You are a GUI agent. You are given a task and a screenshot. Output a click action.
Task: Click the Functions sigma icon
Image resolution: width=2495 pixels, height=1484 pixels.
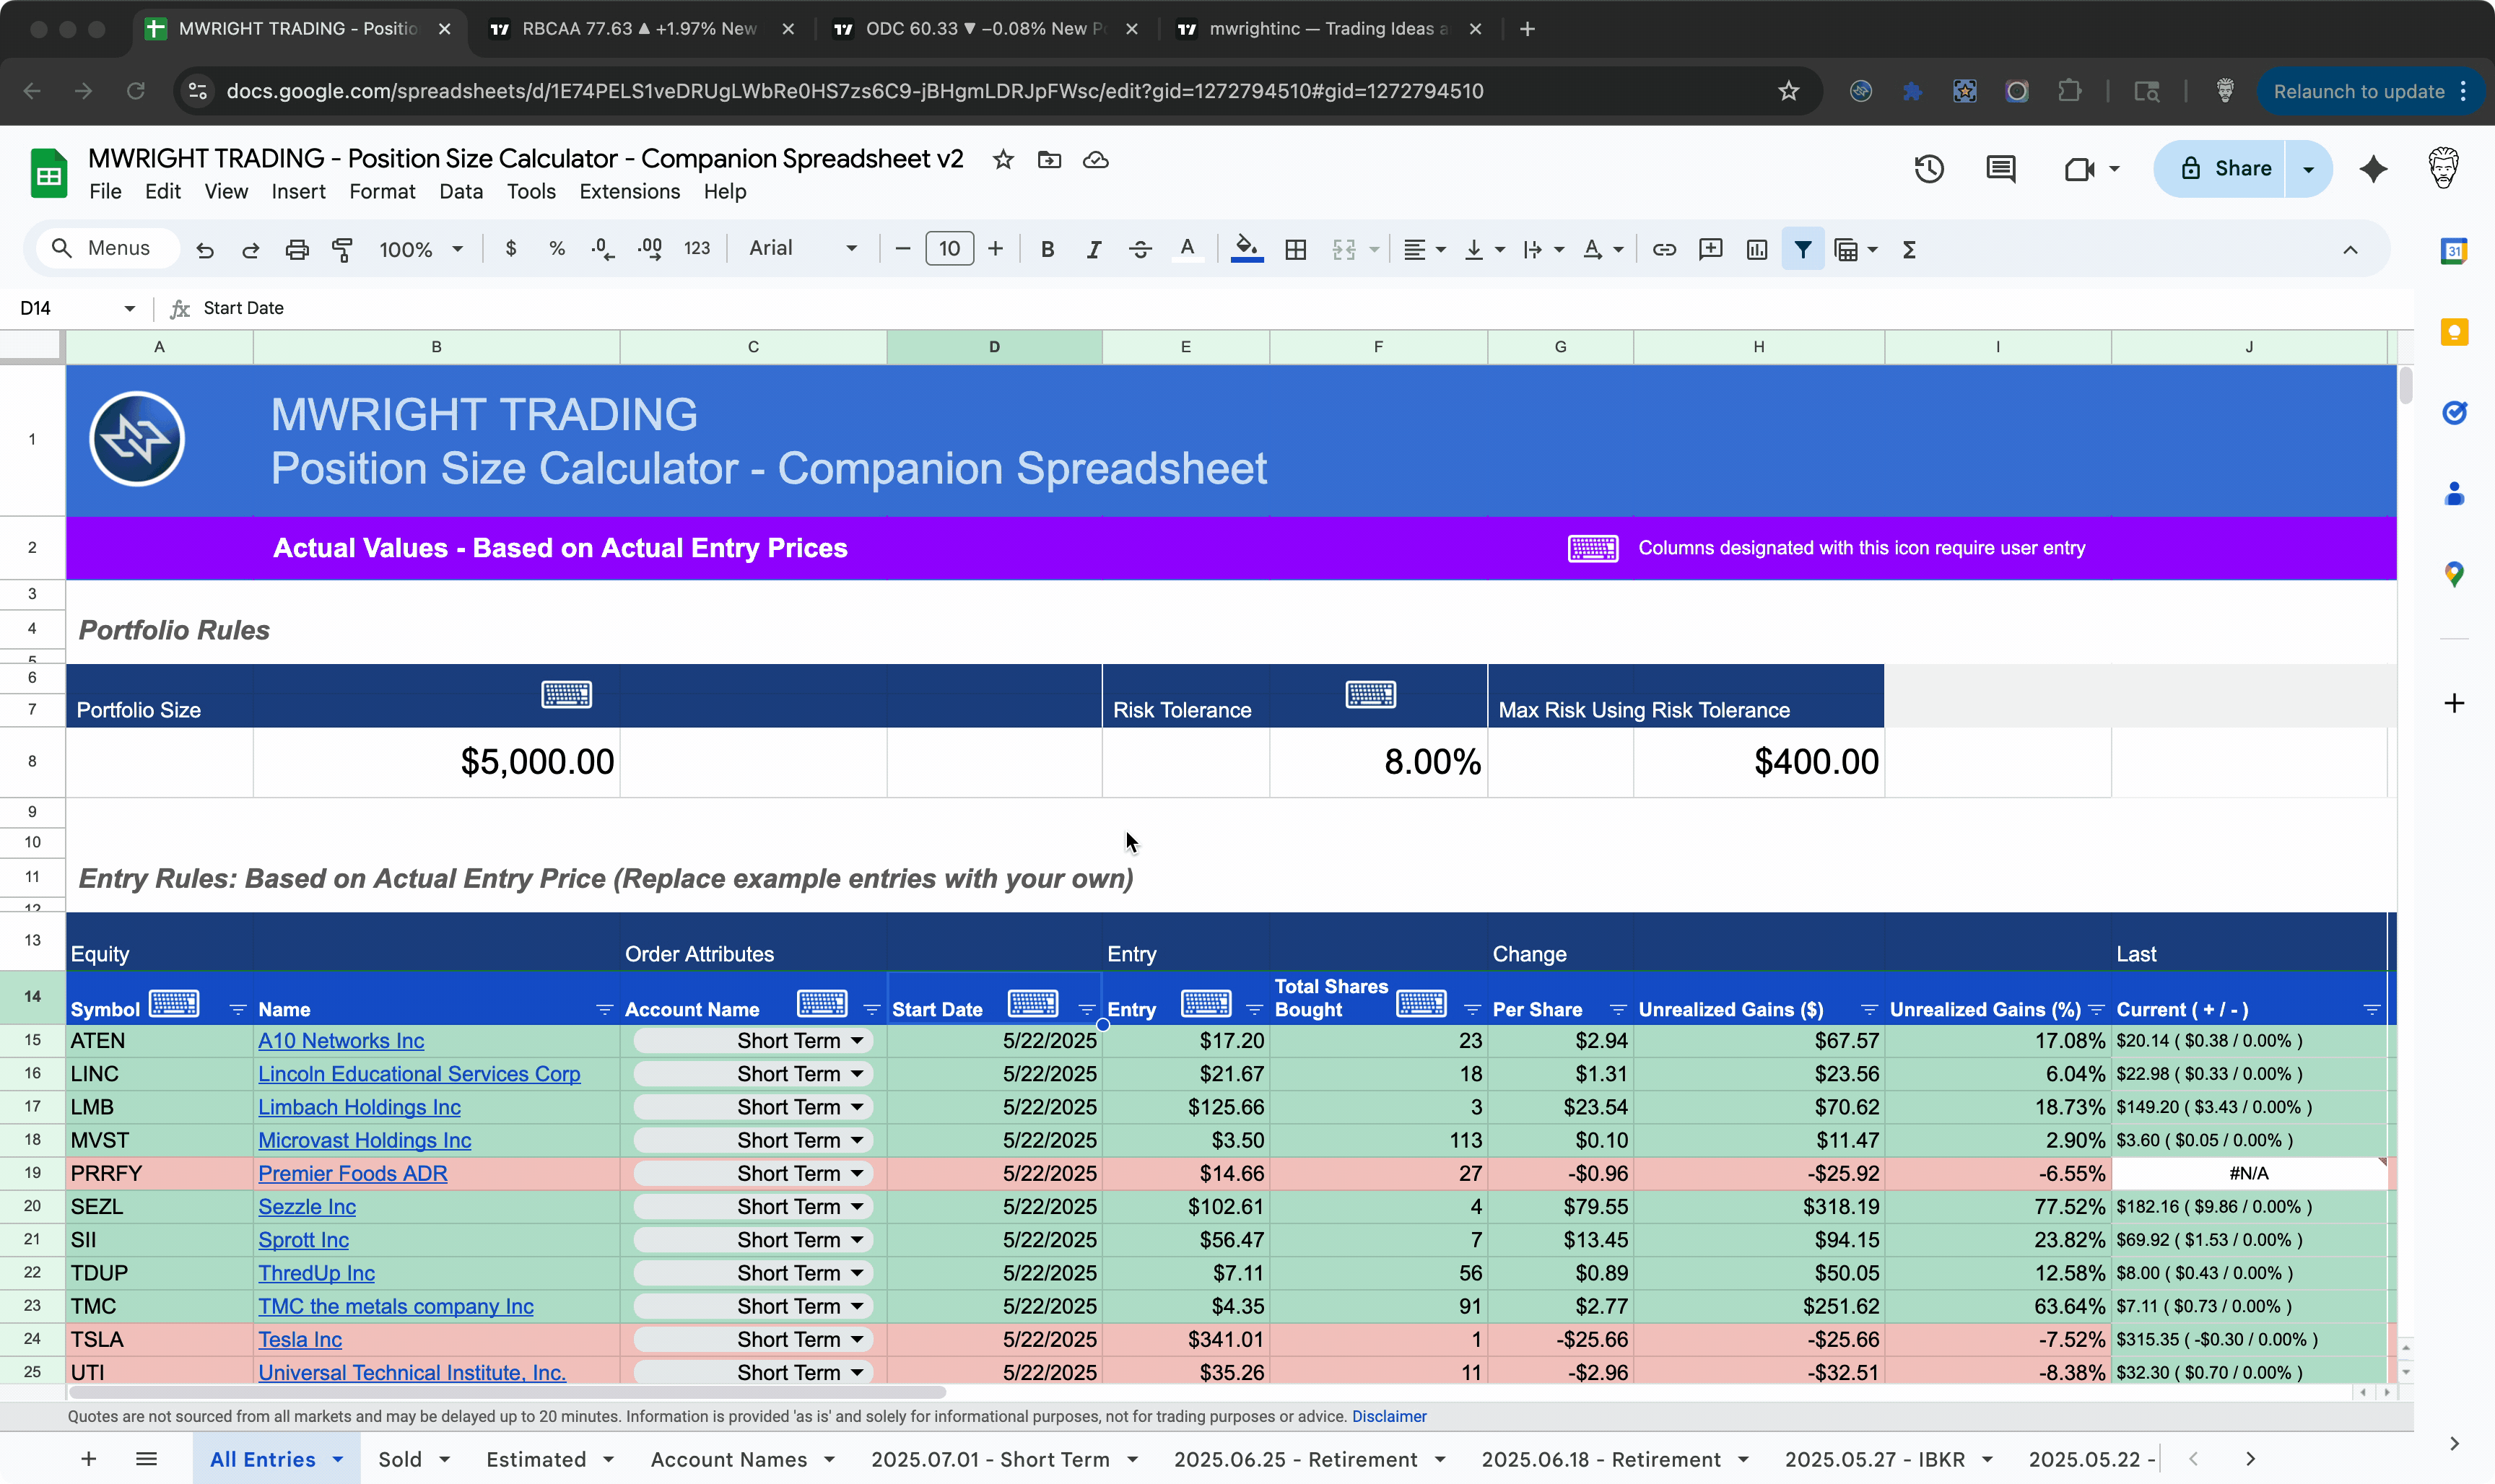coord(1909,249)
